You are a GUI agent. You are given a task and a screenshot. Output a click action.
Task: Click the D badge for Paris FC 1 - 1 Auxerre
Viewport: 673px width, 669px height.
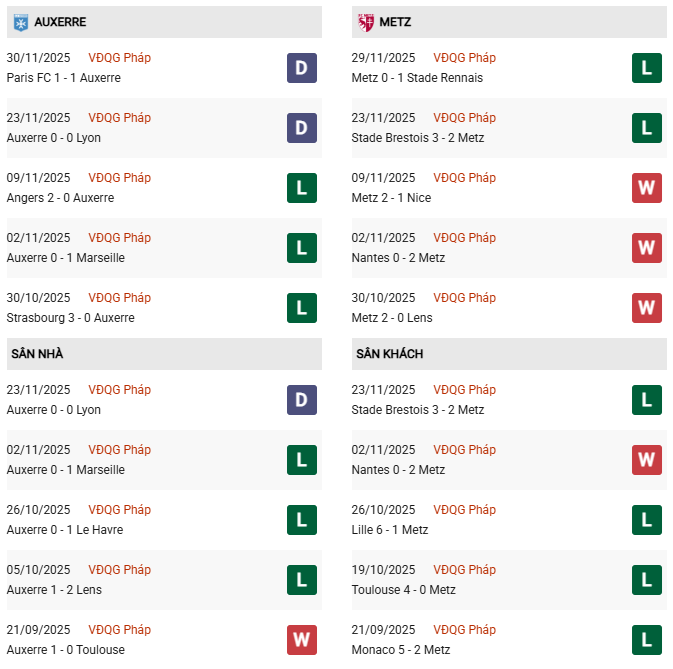(301, 68)
